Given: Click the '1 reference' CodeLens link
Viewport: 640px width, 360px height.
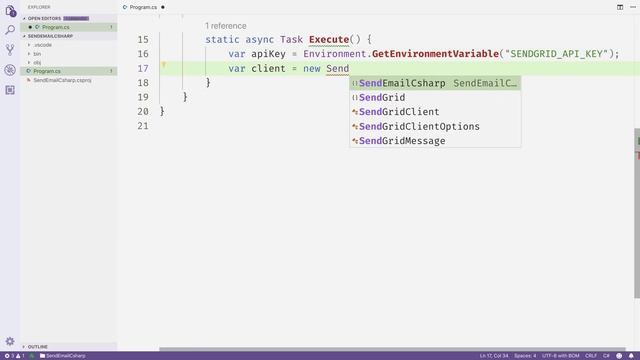Looking at the screenshot, I should tap(226, 26).
